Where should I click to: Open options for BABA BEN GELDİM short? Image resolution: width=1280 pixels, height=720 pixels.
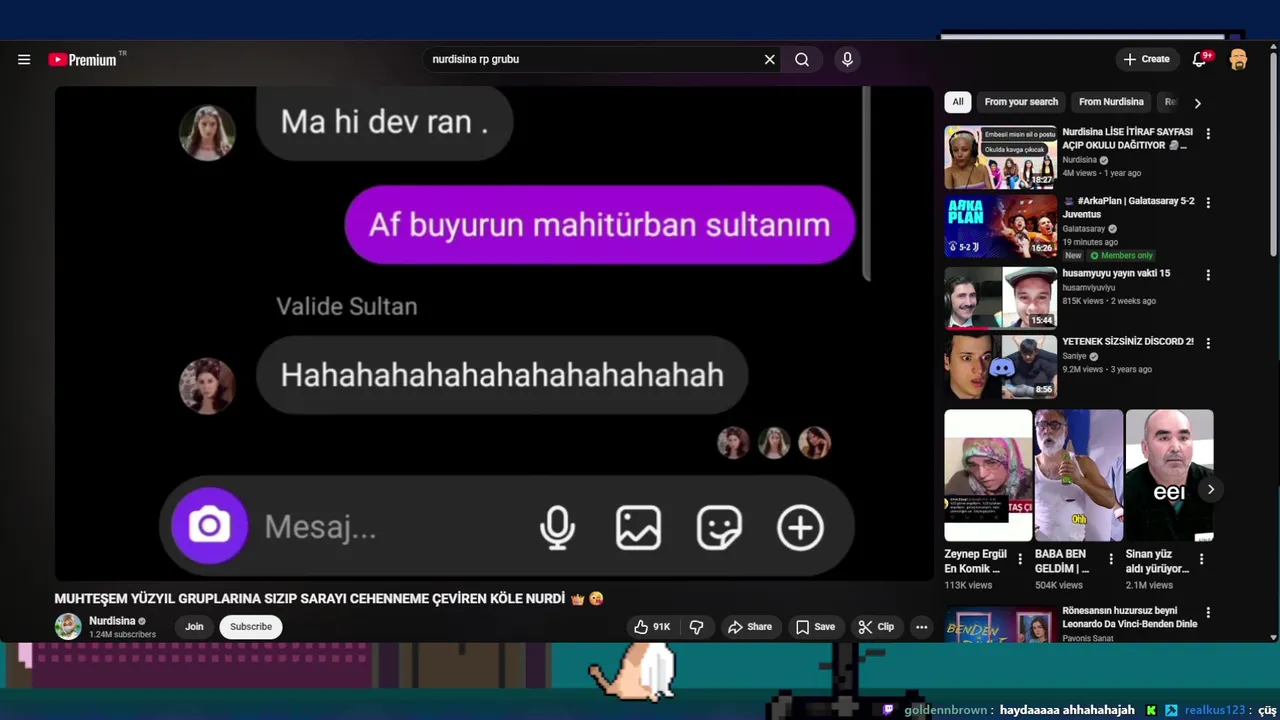tap(1110, 559)
